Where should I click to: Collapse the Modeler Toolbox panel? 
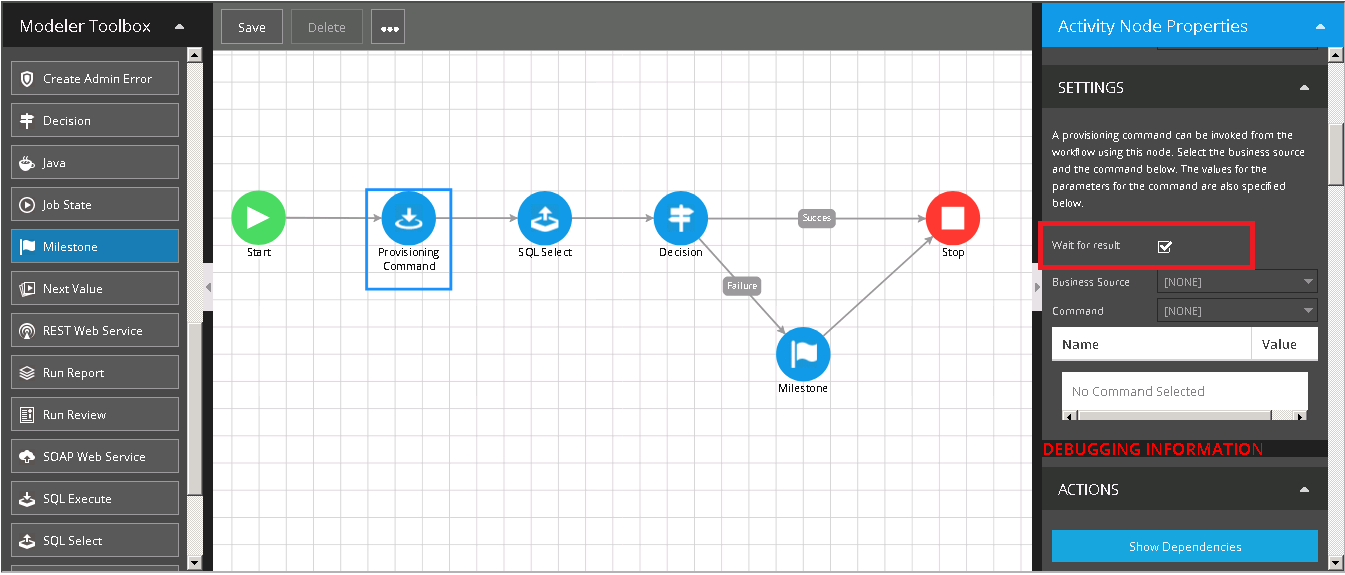coord(179,27)
